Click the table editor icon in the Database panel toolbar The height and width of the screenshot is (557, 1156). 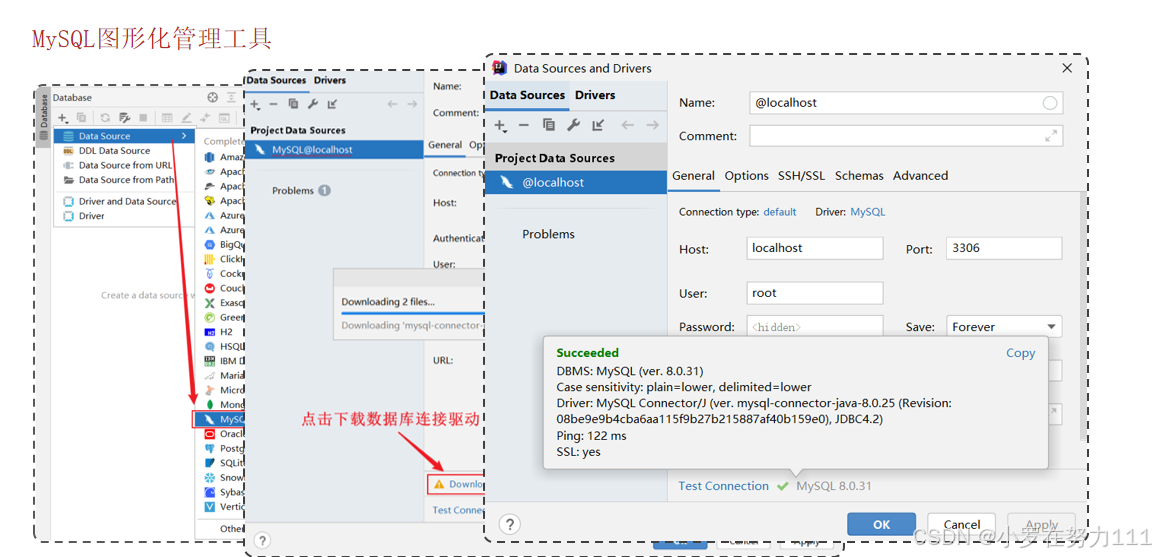[167, 117]
